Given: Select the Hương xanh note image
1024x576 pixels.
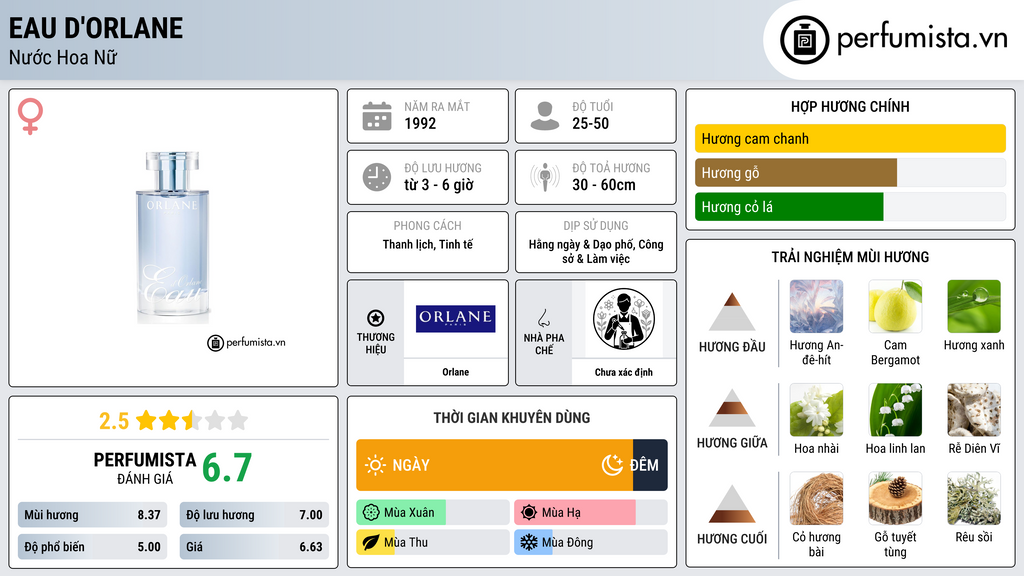Looking at the screenshot, I should click(974, 306).
